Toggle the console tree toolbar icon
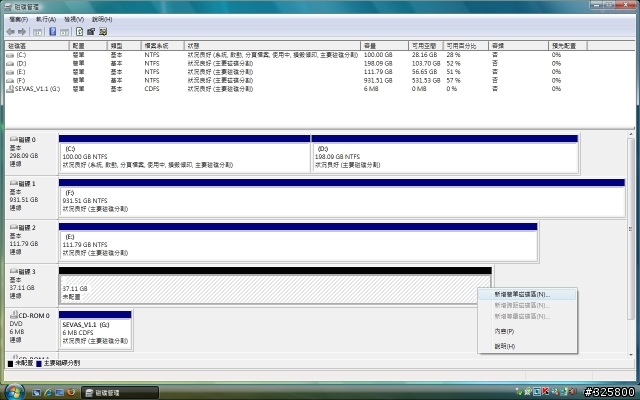The height and width of the screenshot is (400, 640). pyautogui.click(x=38, y=32)
